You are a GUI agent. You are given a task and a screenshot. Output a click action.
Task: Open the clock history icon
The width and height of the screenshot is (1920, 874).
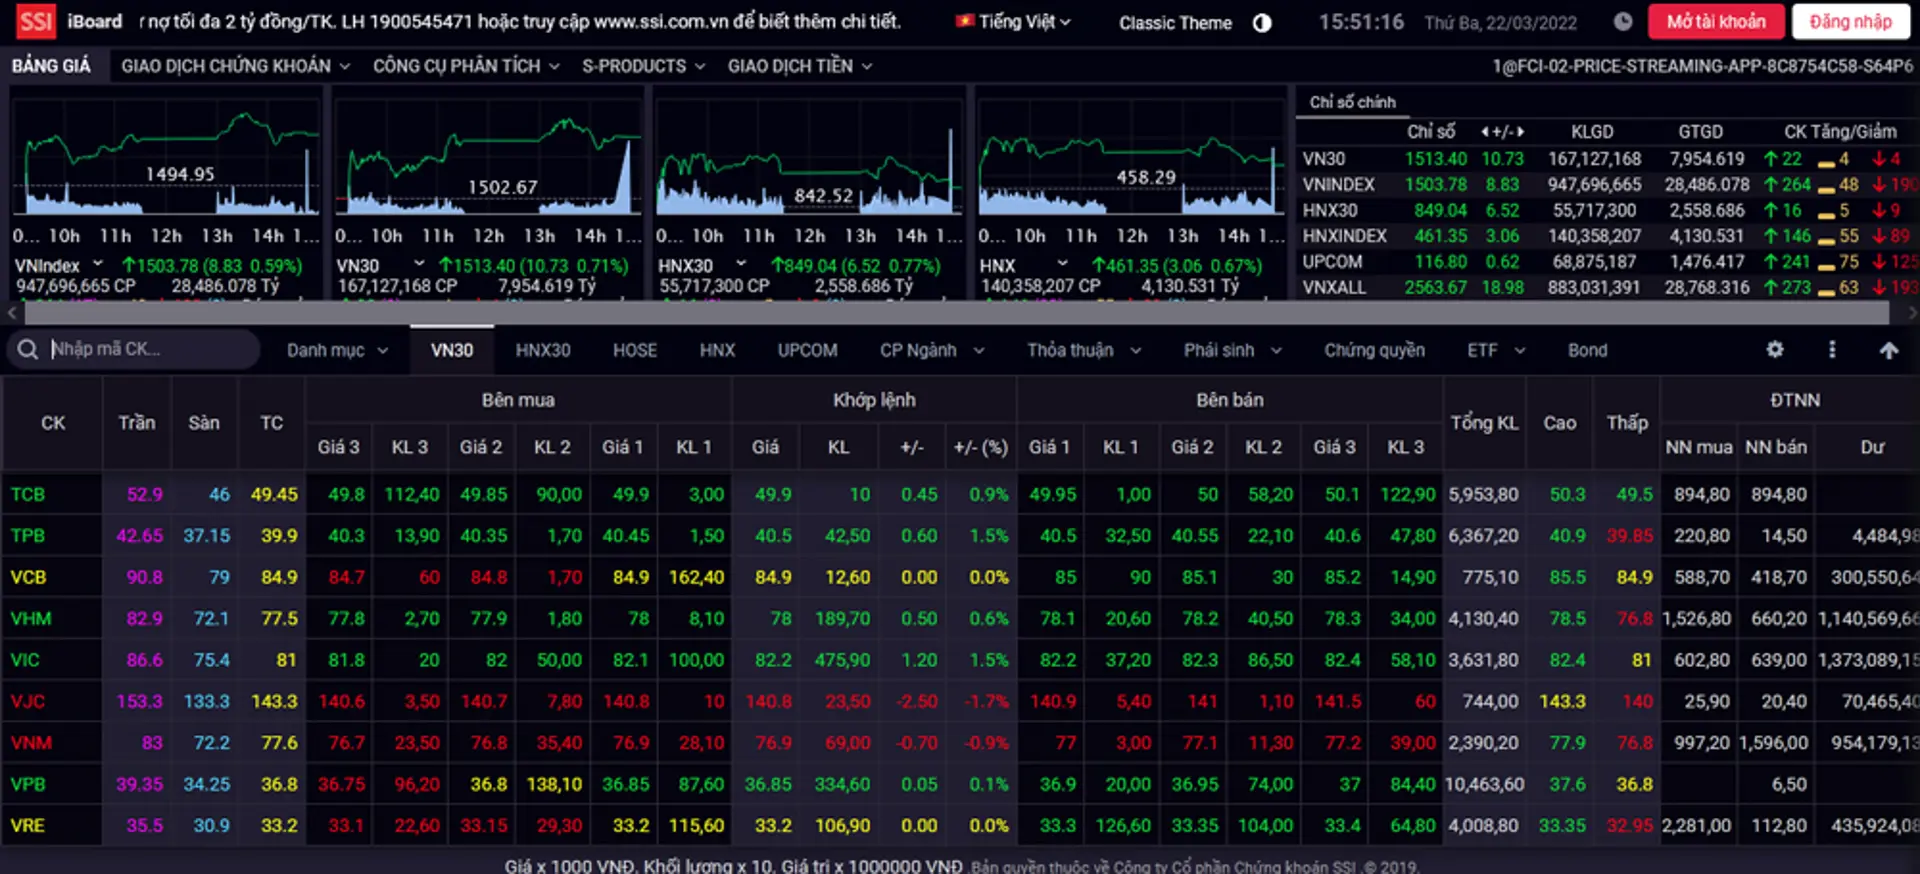pyautogui.click(x=1623, y=21)
